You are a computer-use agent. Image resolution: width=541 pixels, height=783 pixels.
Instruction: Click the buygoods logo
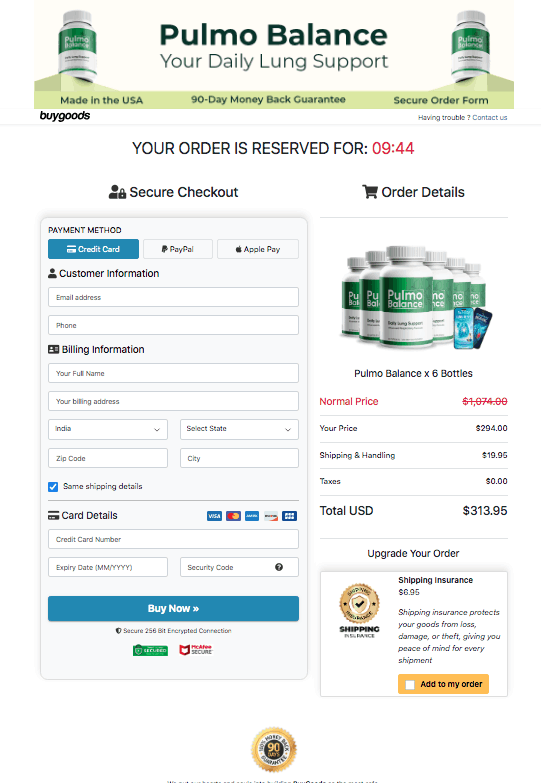pyautogui.click(x=65, y=116)
